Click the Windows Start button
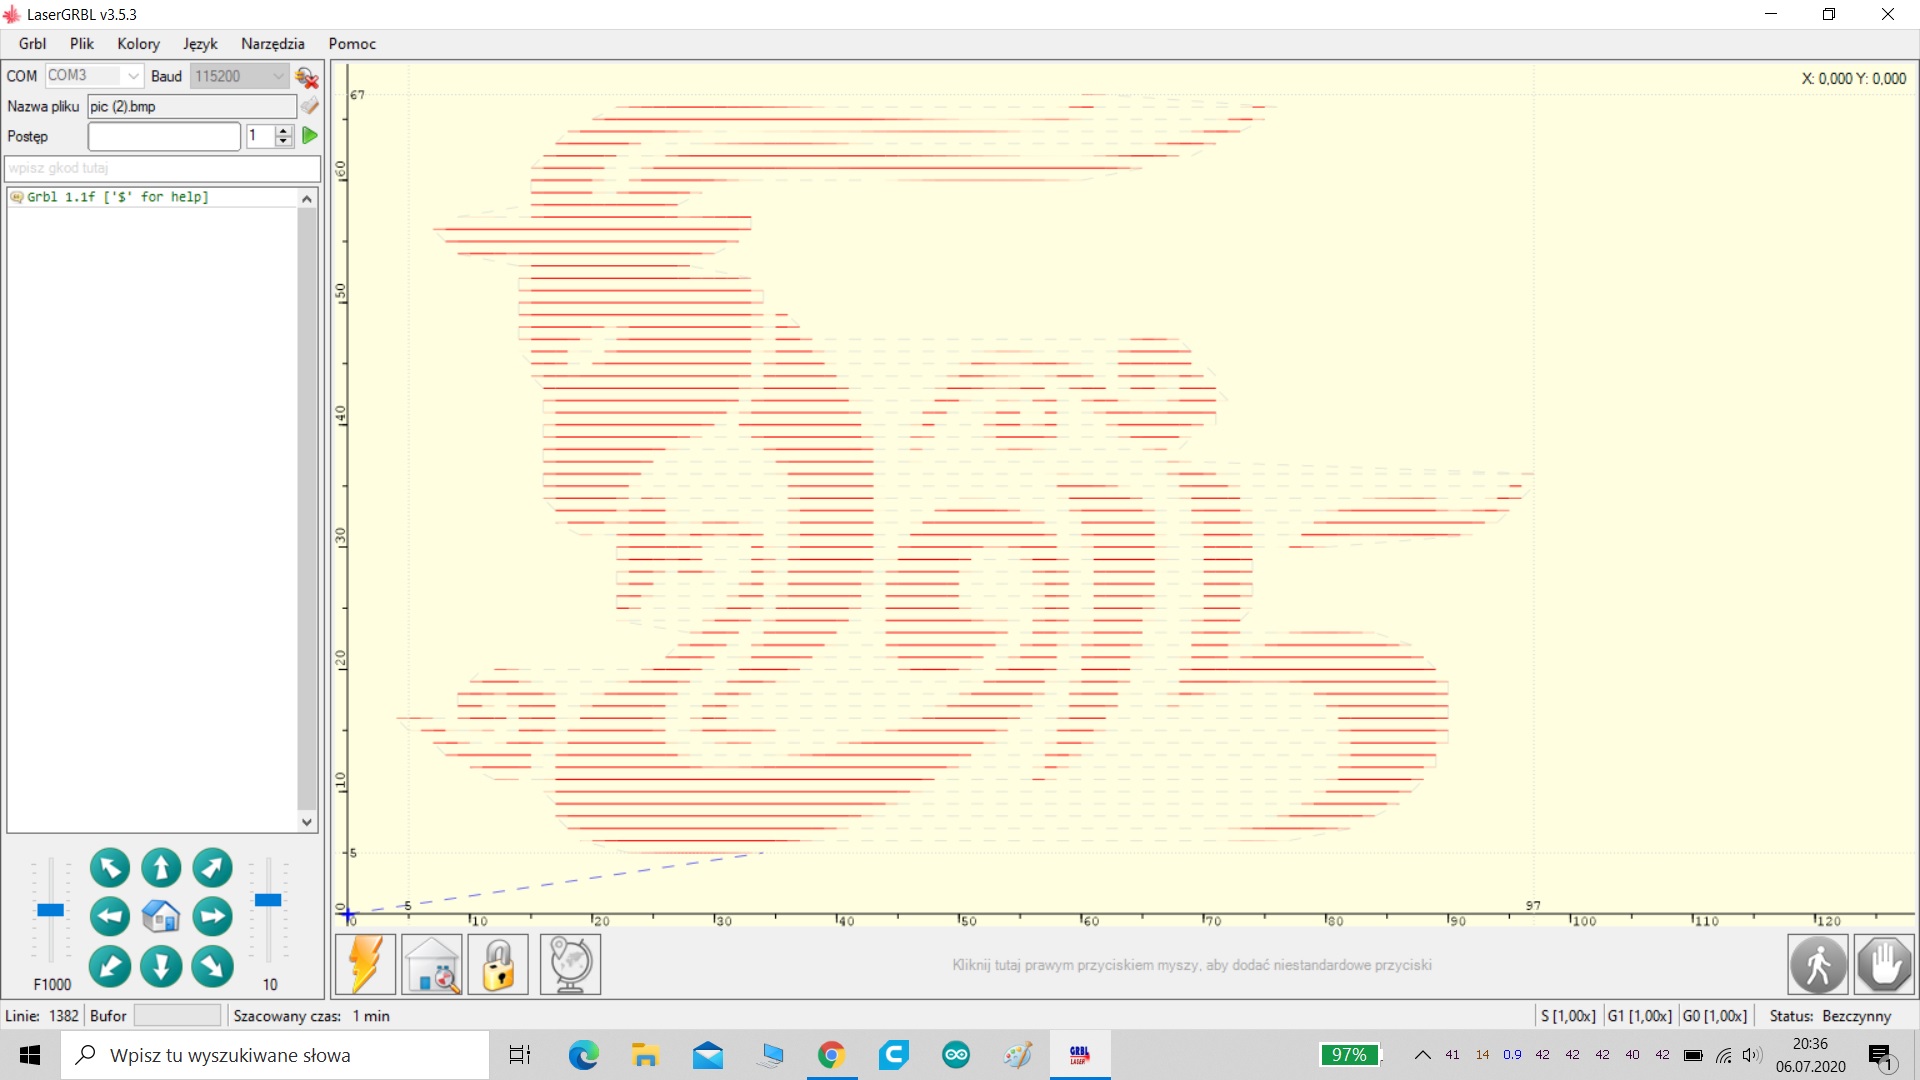 (30, 1055)
